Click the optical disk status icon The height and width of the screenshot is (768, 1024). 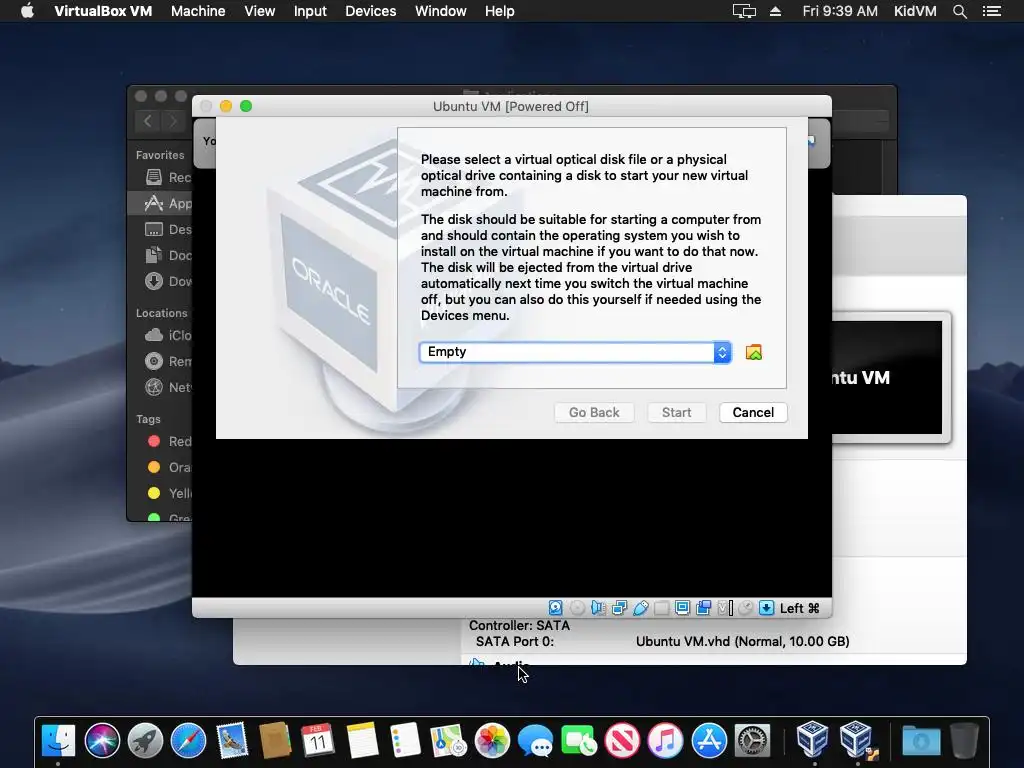coord(577,608)
